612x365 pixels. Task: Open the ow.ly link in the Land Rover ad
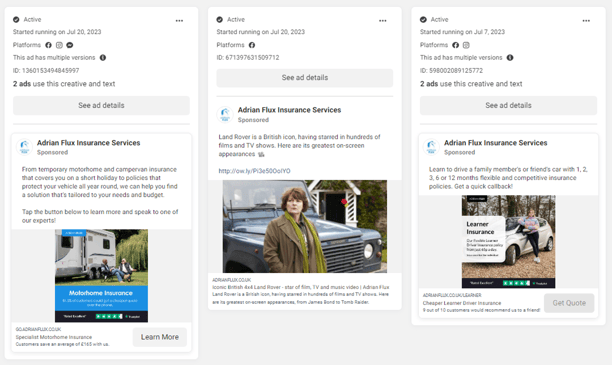(x=254, y=171)
